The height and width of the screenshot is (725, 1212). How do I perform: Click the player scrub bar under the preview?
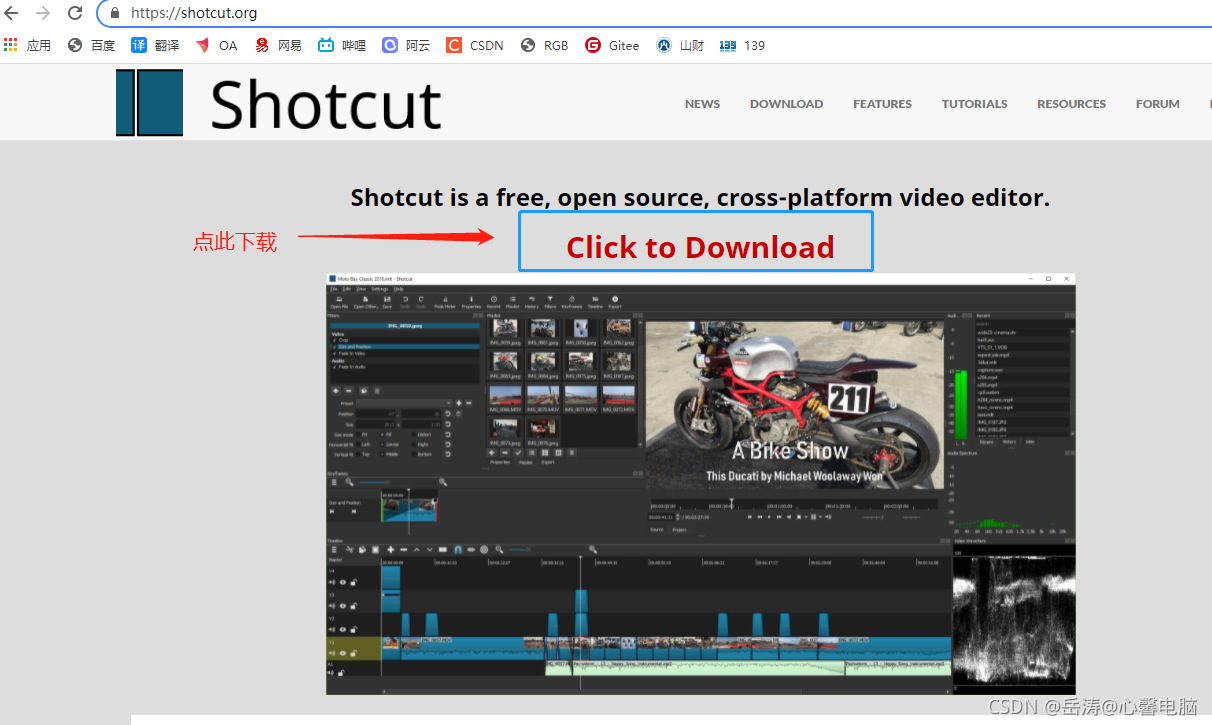pyautogui.click(x=794, y=505)
